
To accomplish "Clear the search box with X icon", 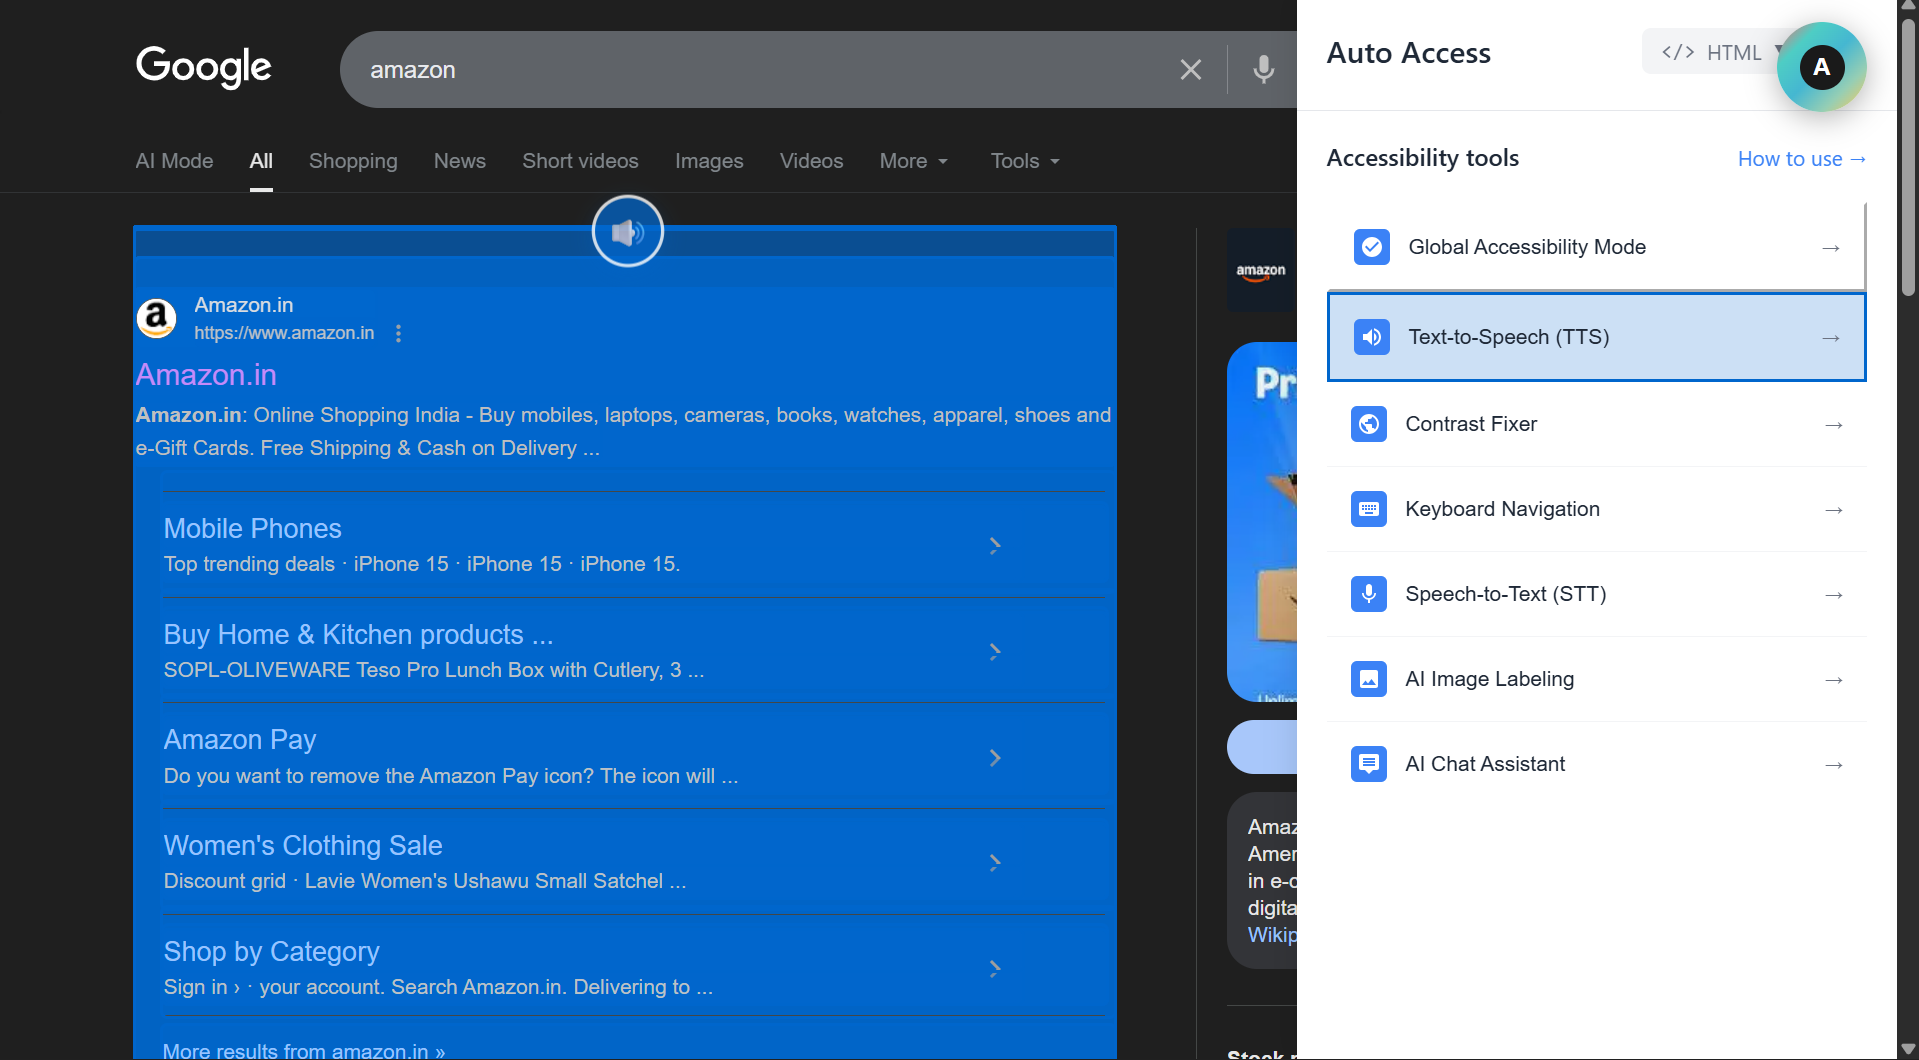I will tap(1190, 70).
